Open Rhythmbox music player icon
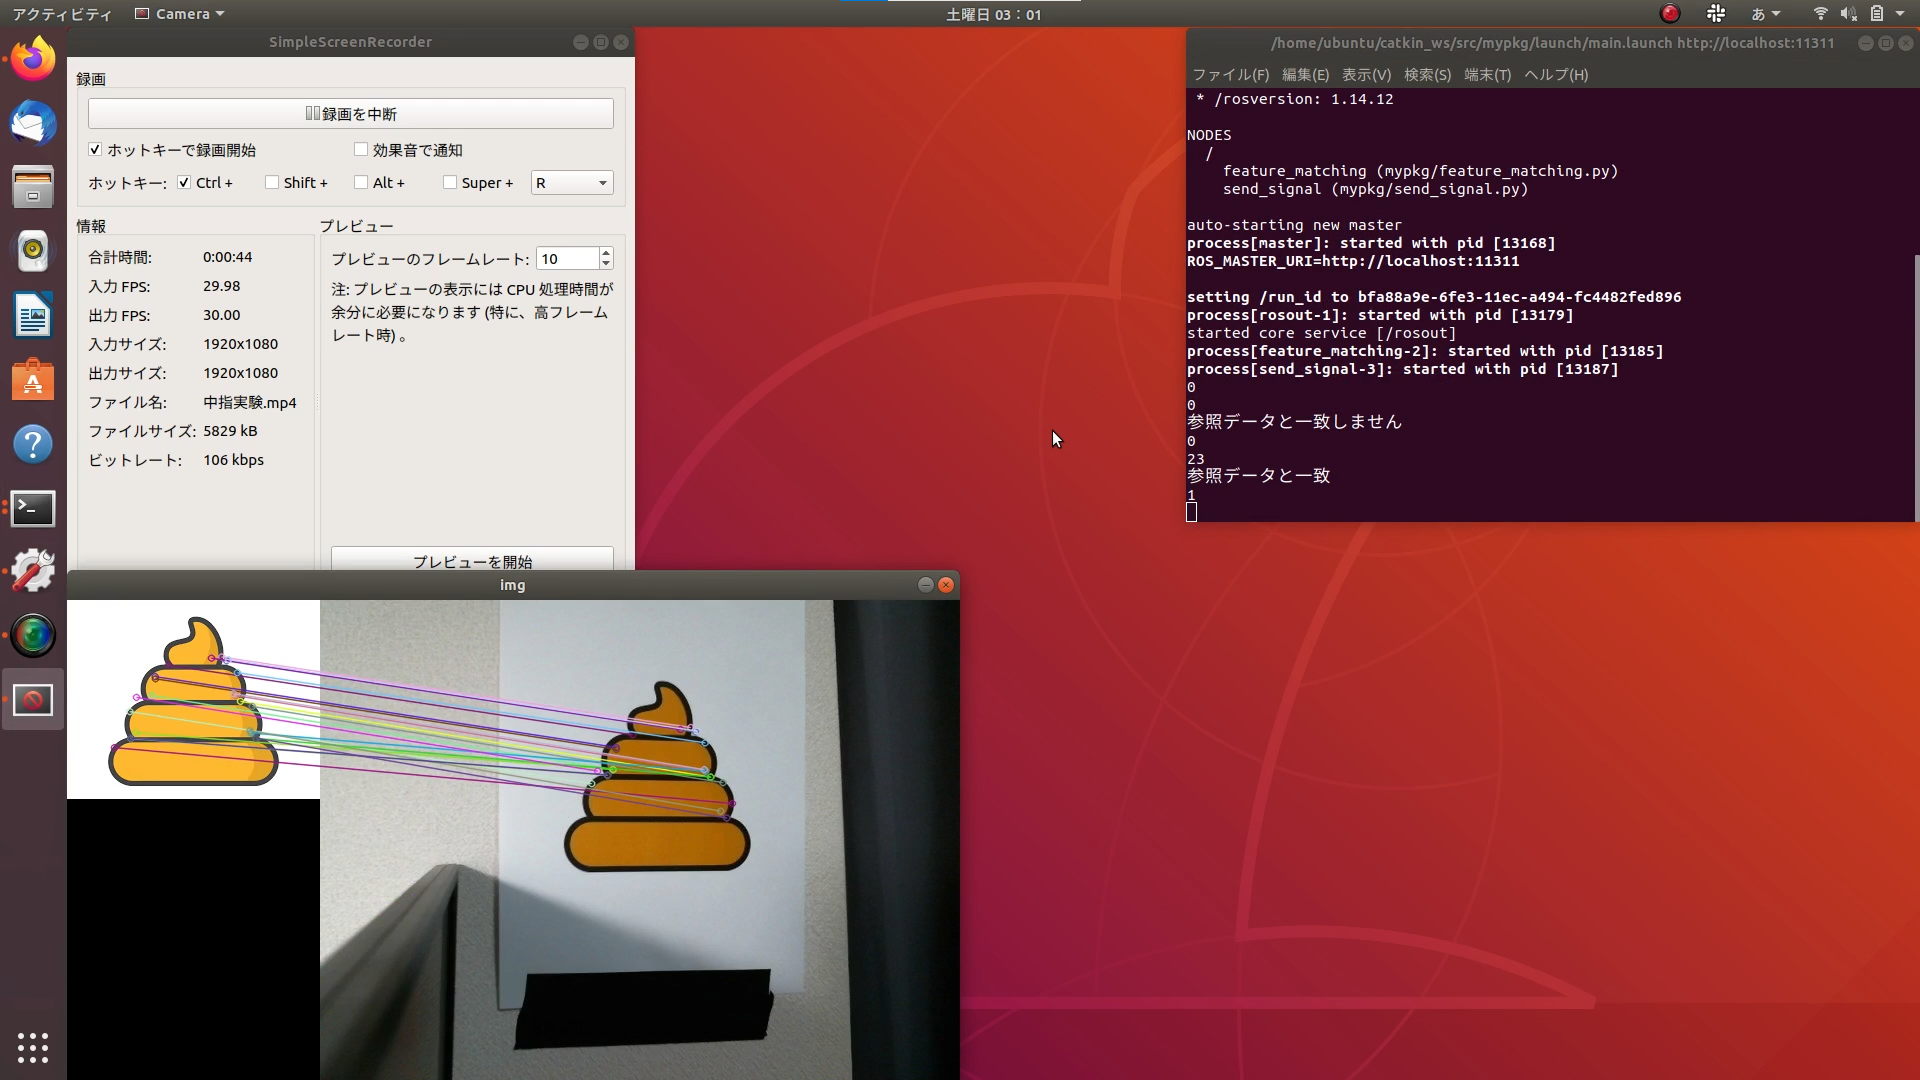 point(33,251)
